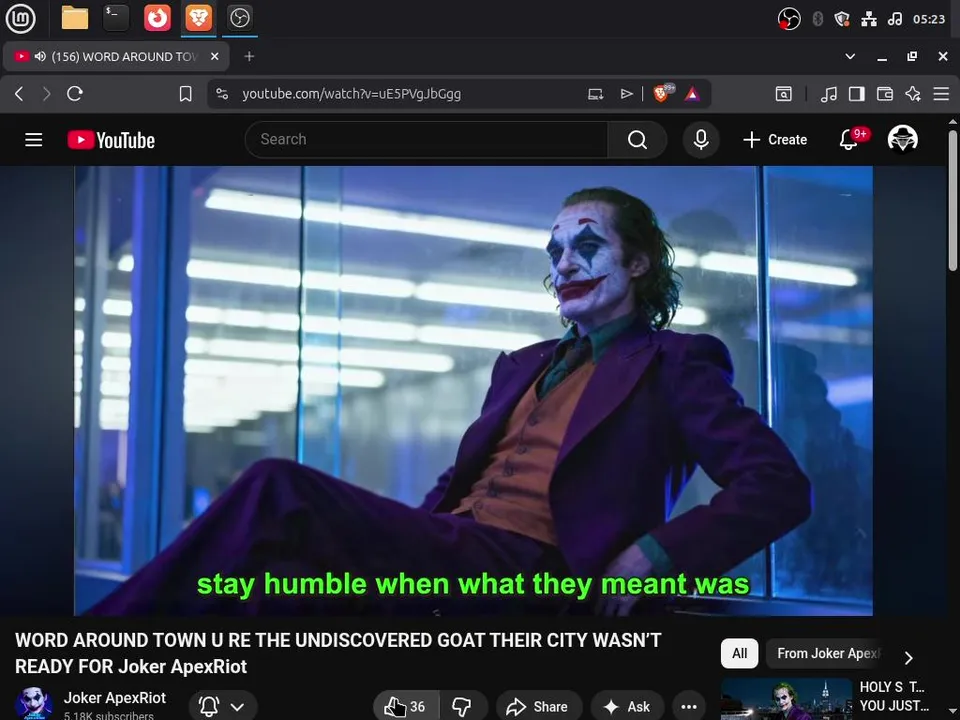Expand the tab search dropdown arrow
The width and height of the screenshot is (960, 720).
tap(850, 56)
